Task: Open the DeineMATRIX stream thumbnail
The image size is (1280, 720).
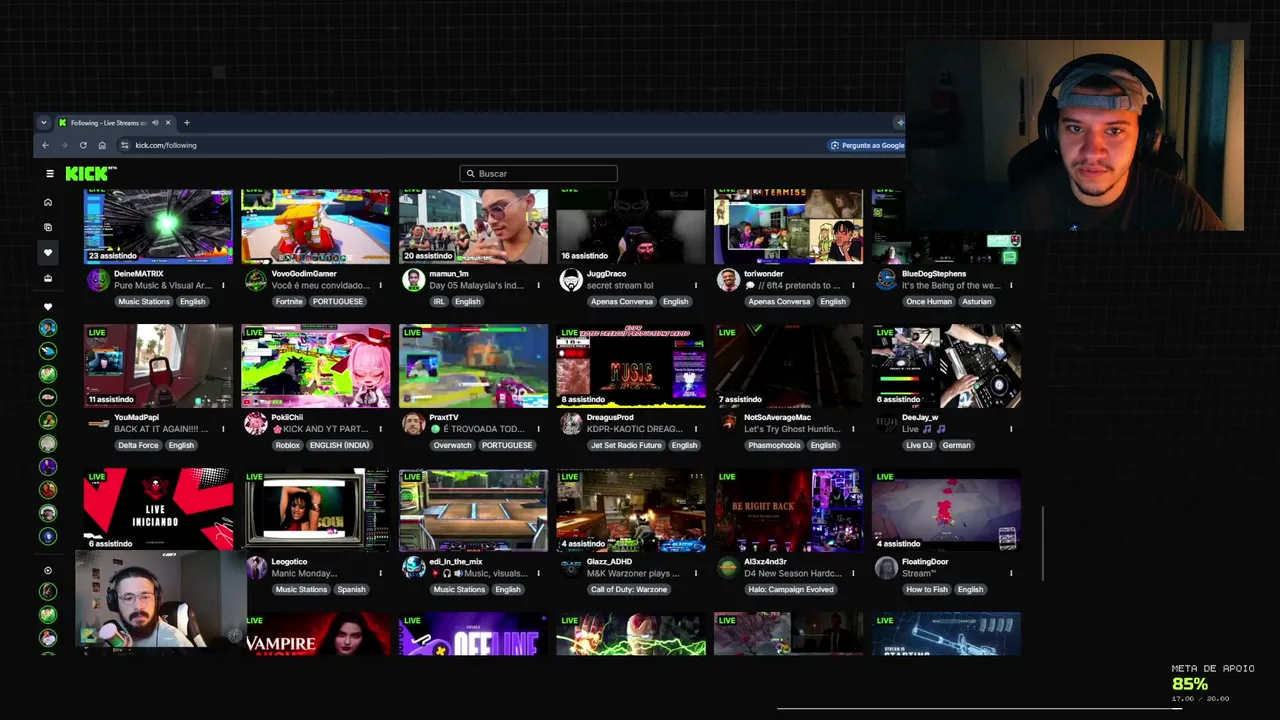Action: (x=158, y=227)
